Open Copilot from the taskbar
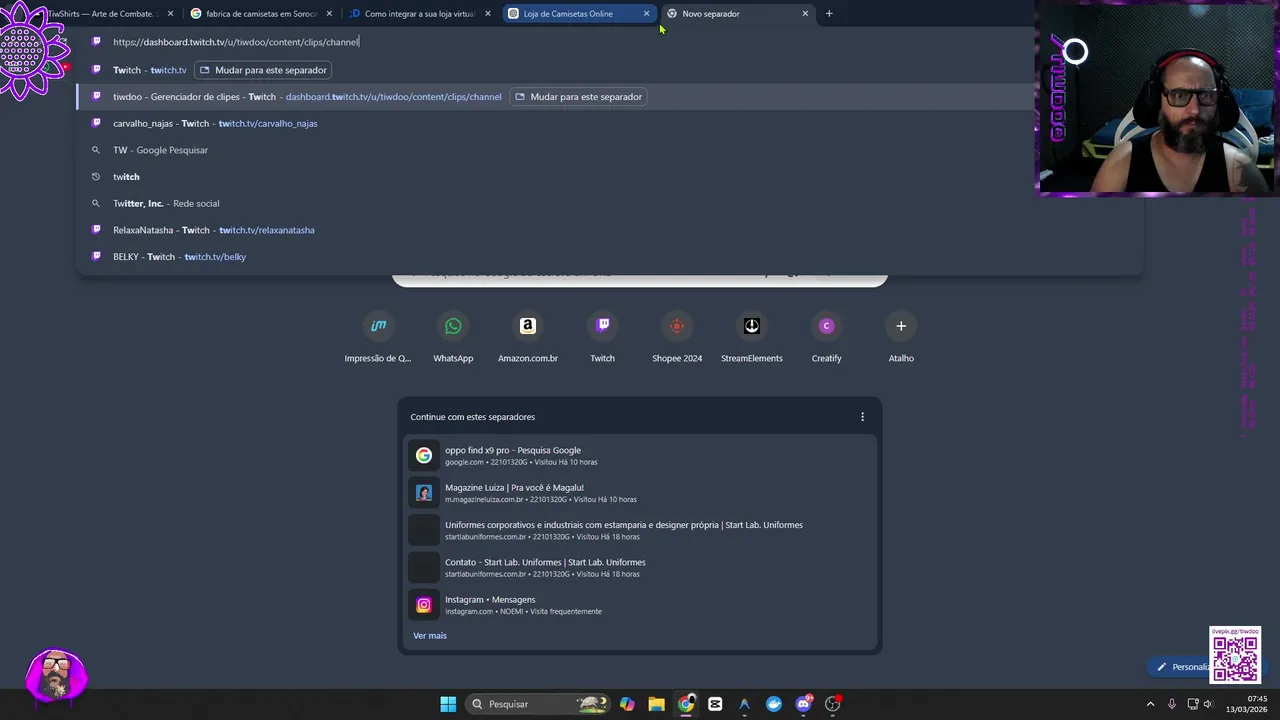This screenshot has height=720, width=1280. (627, 704)
